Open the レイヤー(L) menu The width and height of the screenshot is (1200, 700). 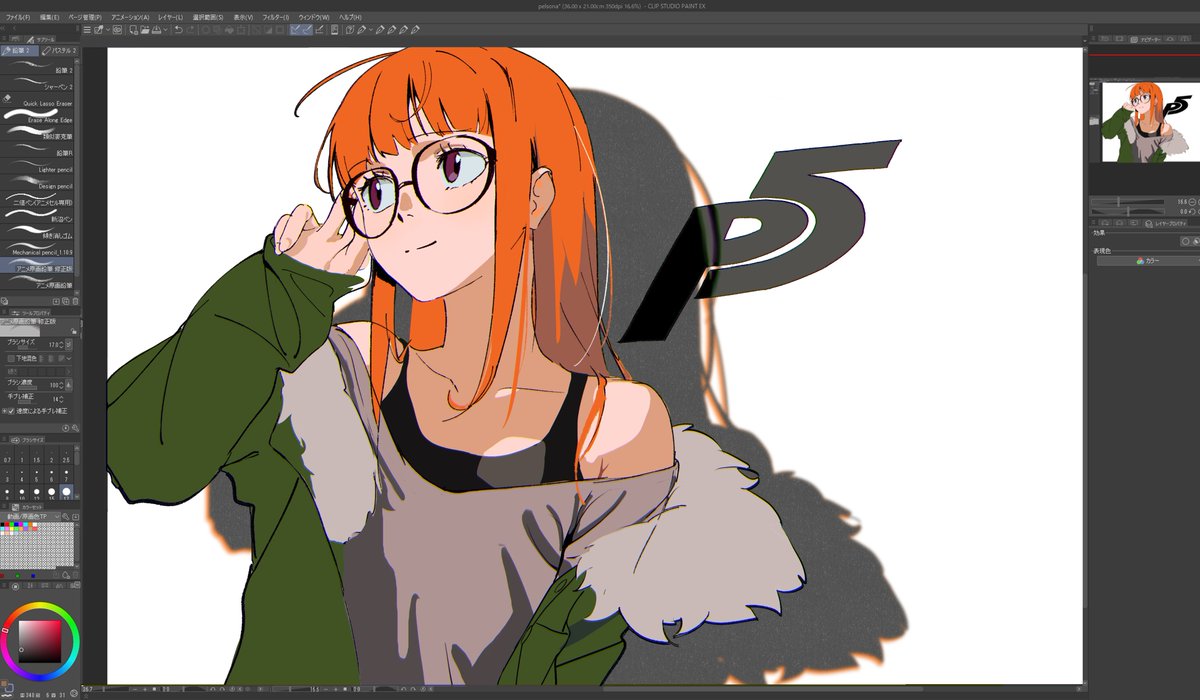(x=170, y=17)
